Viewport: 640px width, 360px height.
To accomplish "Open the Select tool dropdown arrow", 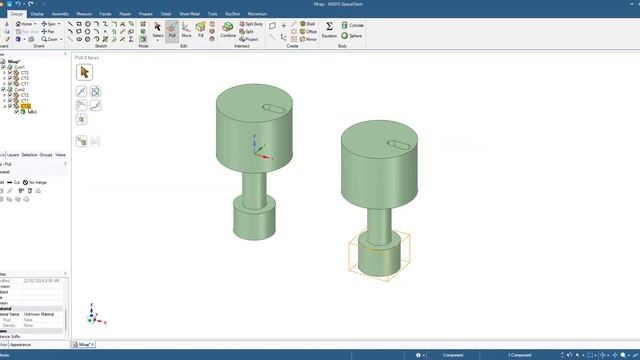I will pos(158,40).
